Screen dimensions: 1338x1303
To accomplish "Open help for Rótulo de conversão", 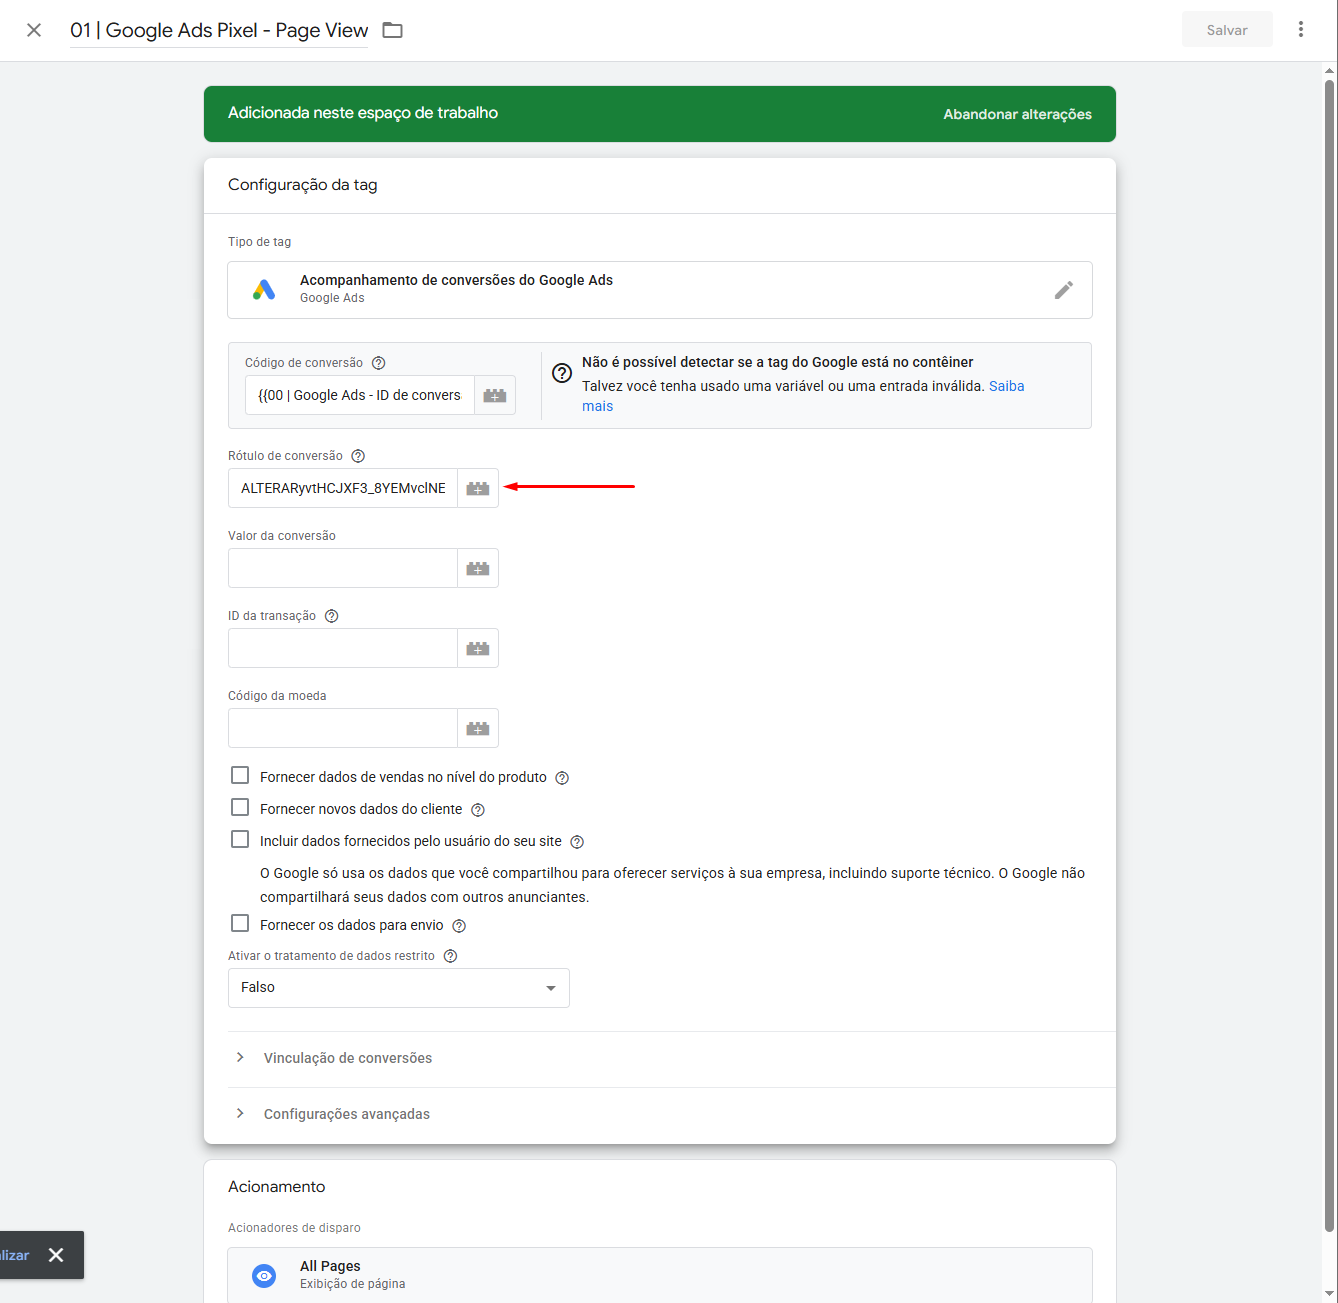I will [358, 456].
